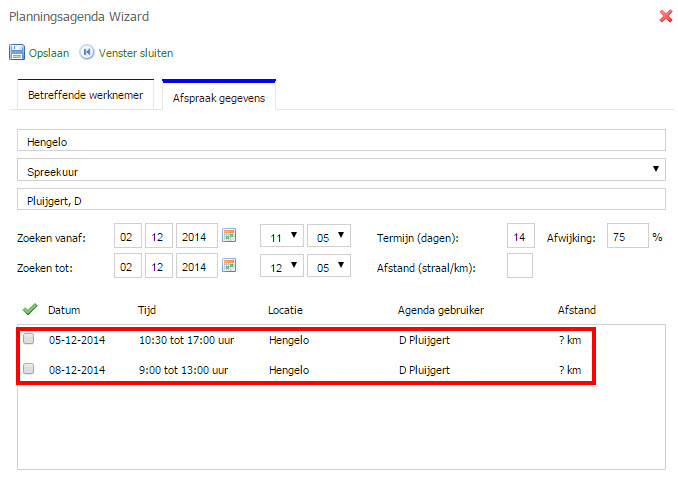Image resolution: width=678 pixels, height=493 pixels.
Task: Open calendar picker for Zoeken tot
Action: point(229,265)
